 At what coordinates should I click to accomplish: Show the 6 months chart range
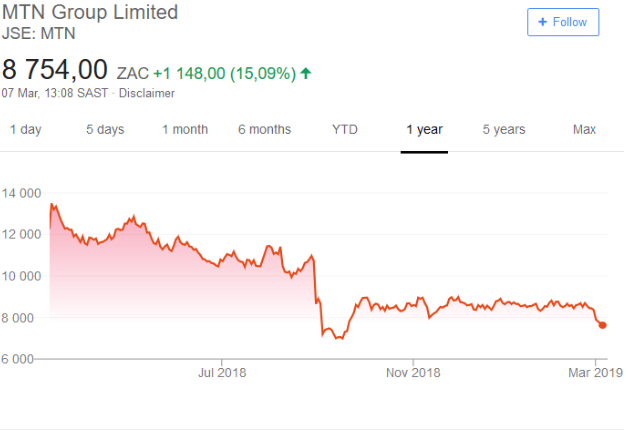pyautogui.click(x=264, y=130)
